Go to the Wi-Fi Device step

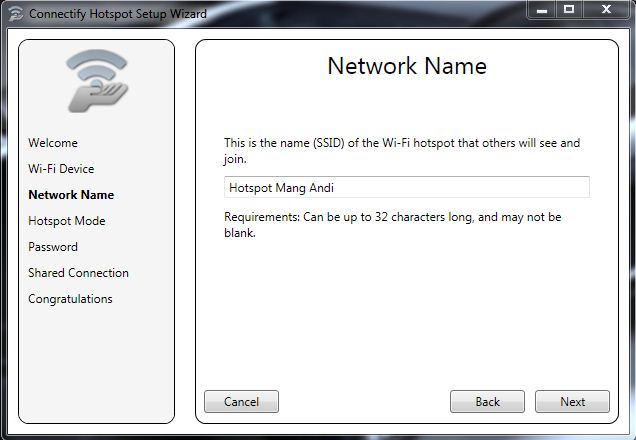pos(61,169)
